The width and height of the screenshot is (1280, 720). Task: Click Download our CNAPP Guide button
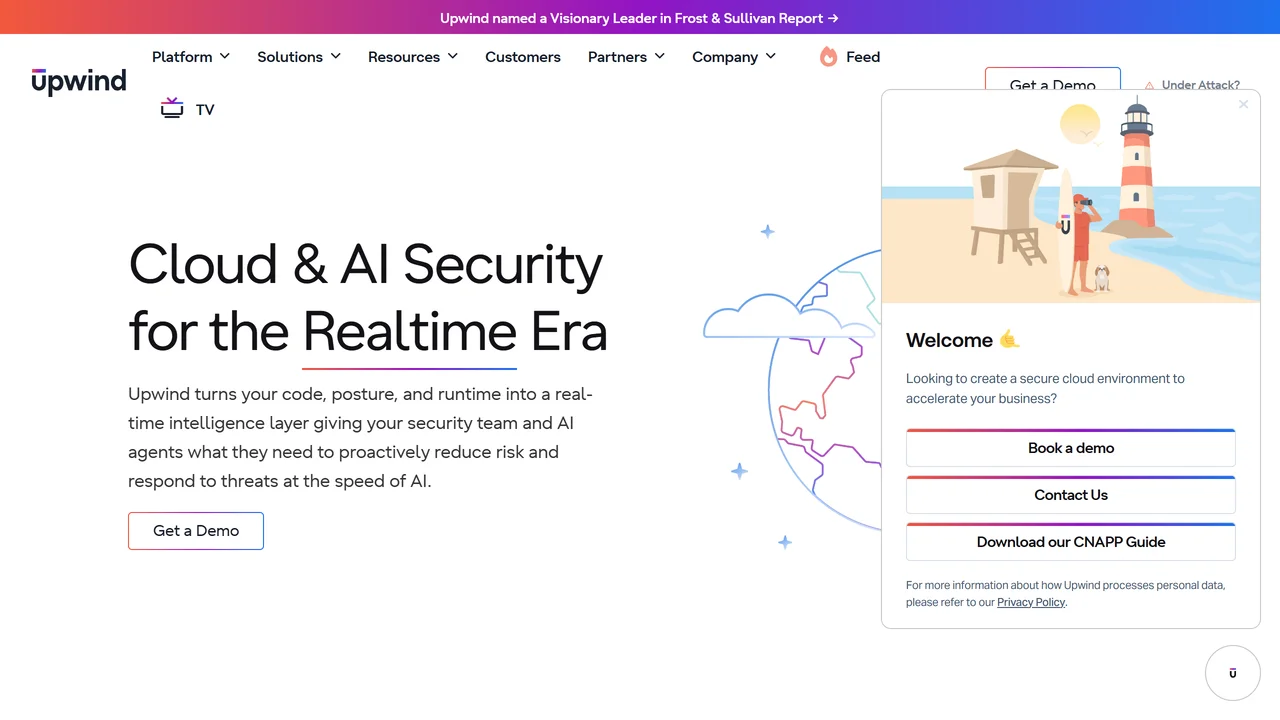pos(1071,542)
